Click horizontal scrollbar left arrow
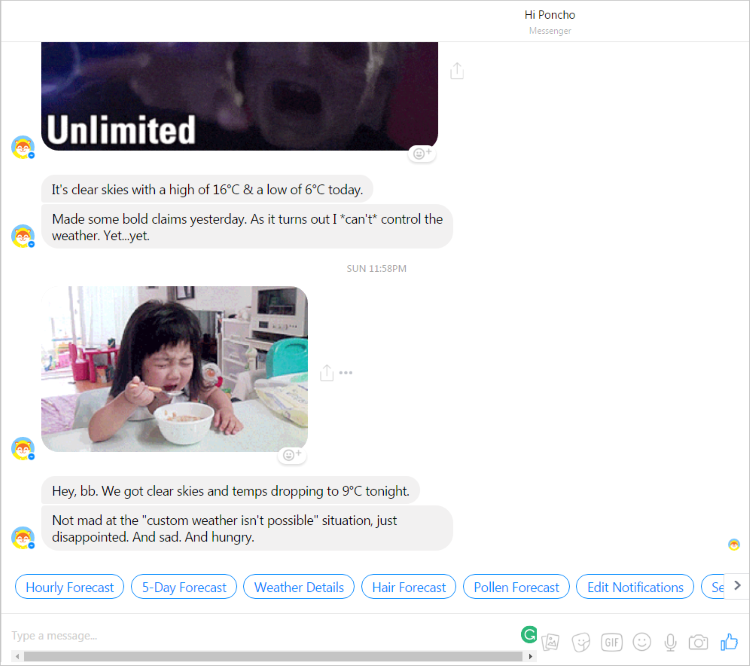The width and height of the screenshot is (750, 666). click(x=17, y=656)
